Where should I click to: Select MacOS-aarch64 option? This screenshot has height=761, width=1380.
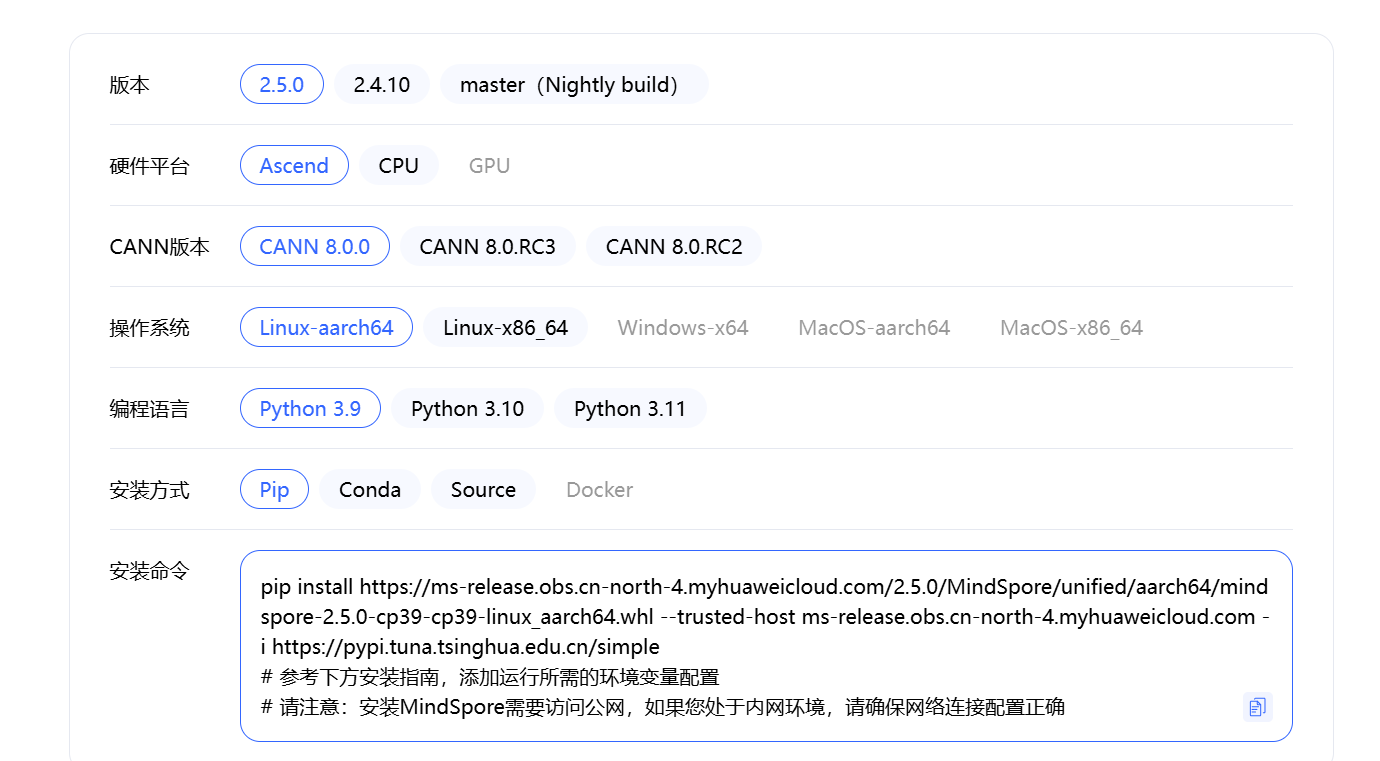pyautogui.click(x=874, y=328)
